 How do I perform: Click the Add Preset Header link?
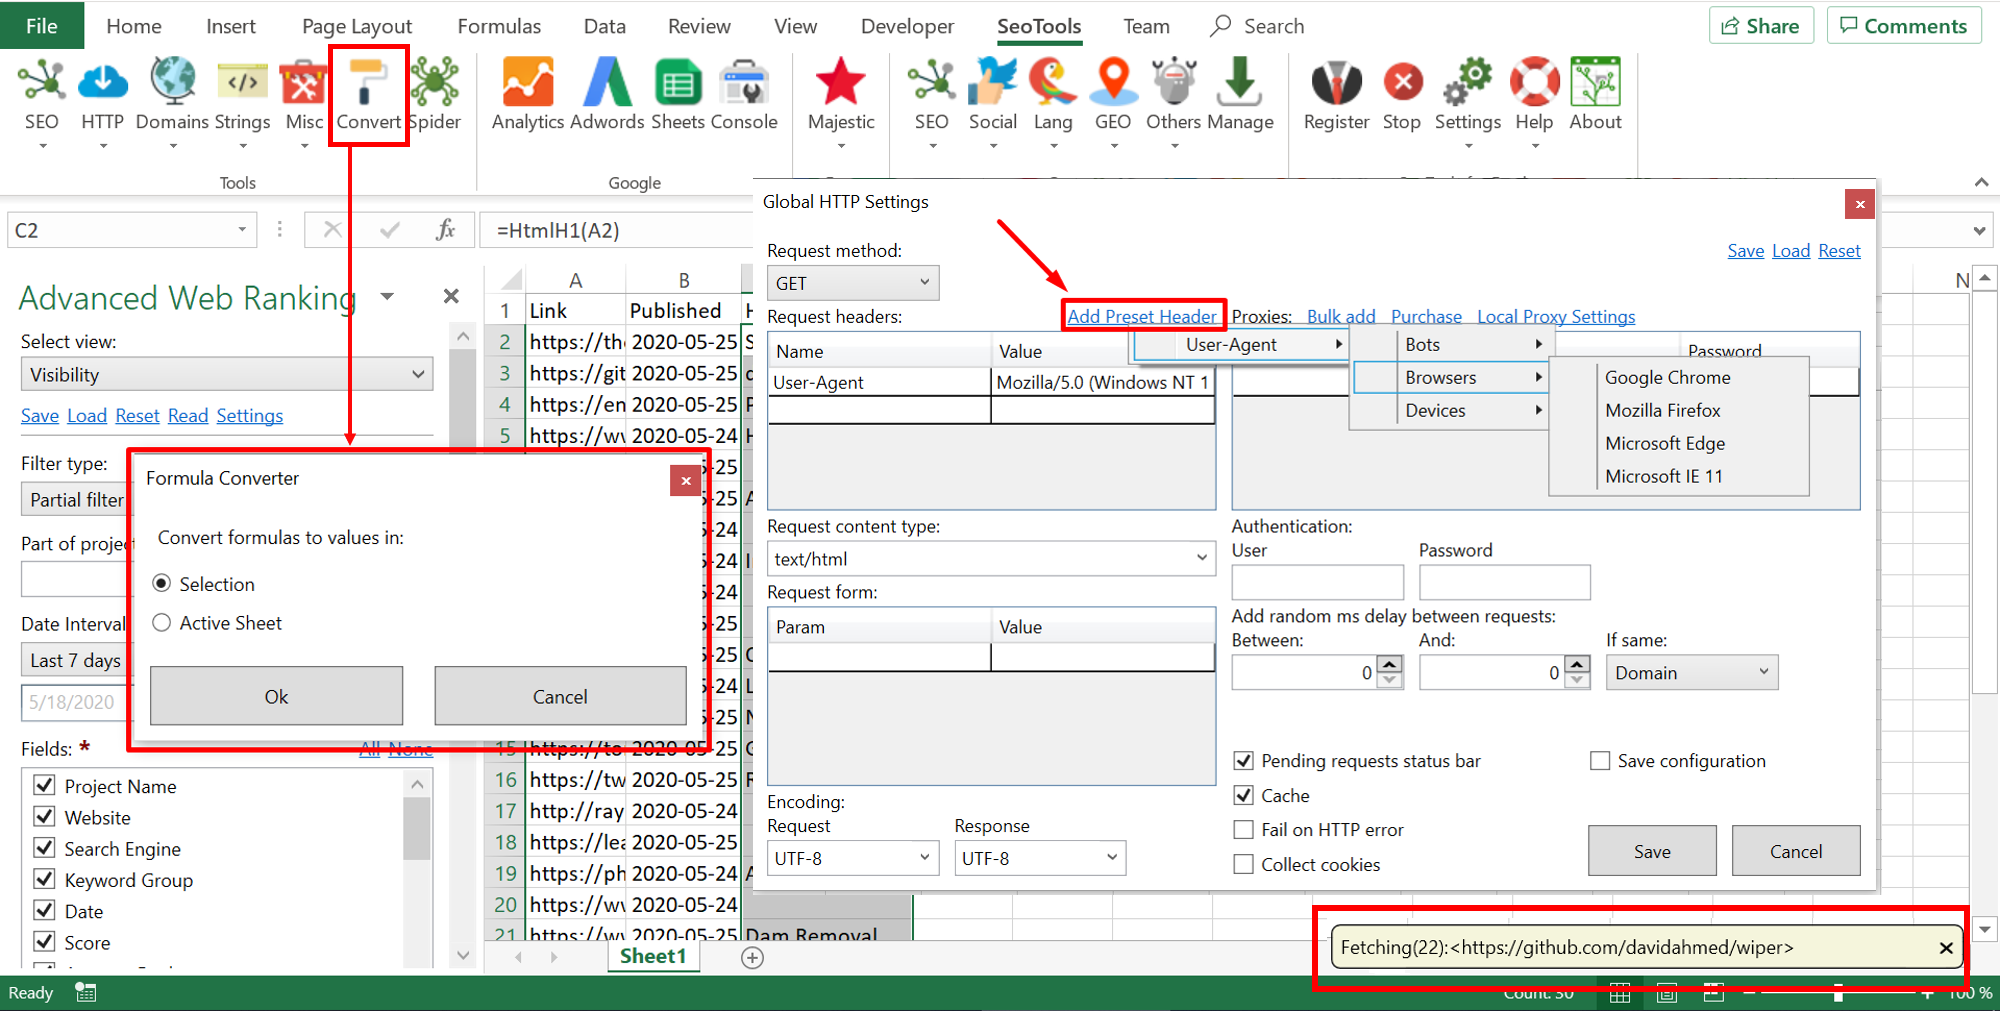click(x=1142, y=316)
